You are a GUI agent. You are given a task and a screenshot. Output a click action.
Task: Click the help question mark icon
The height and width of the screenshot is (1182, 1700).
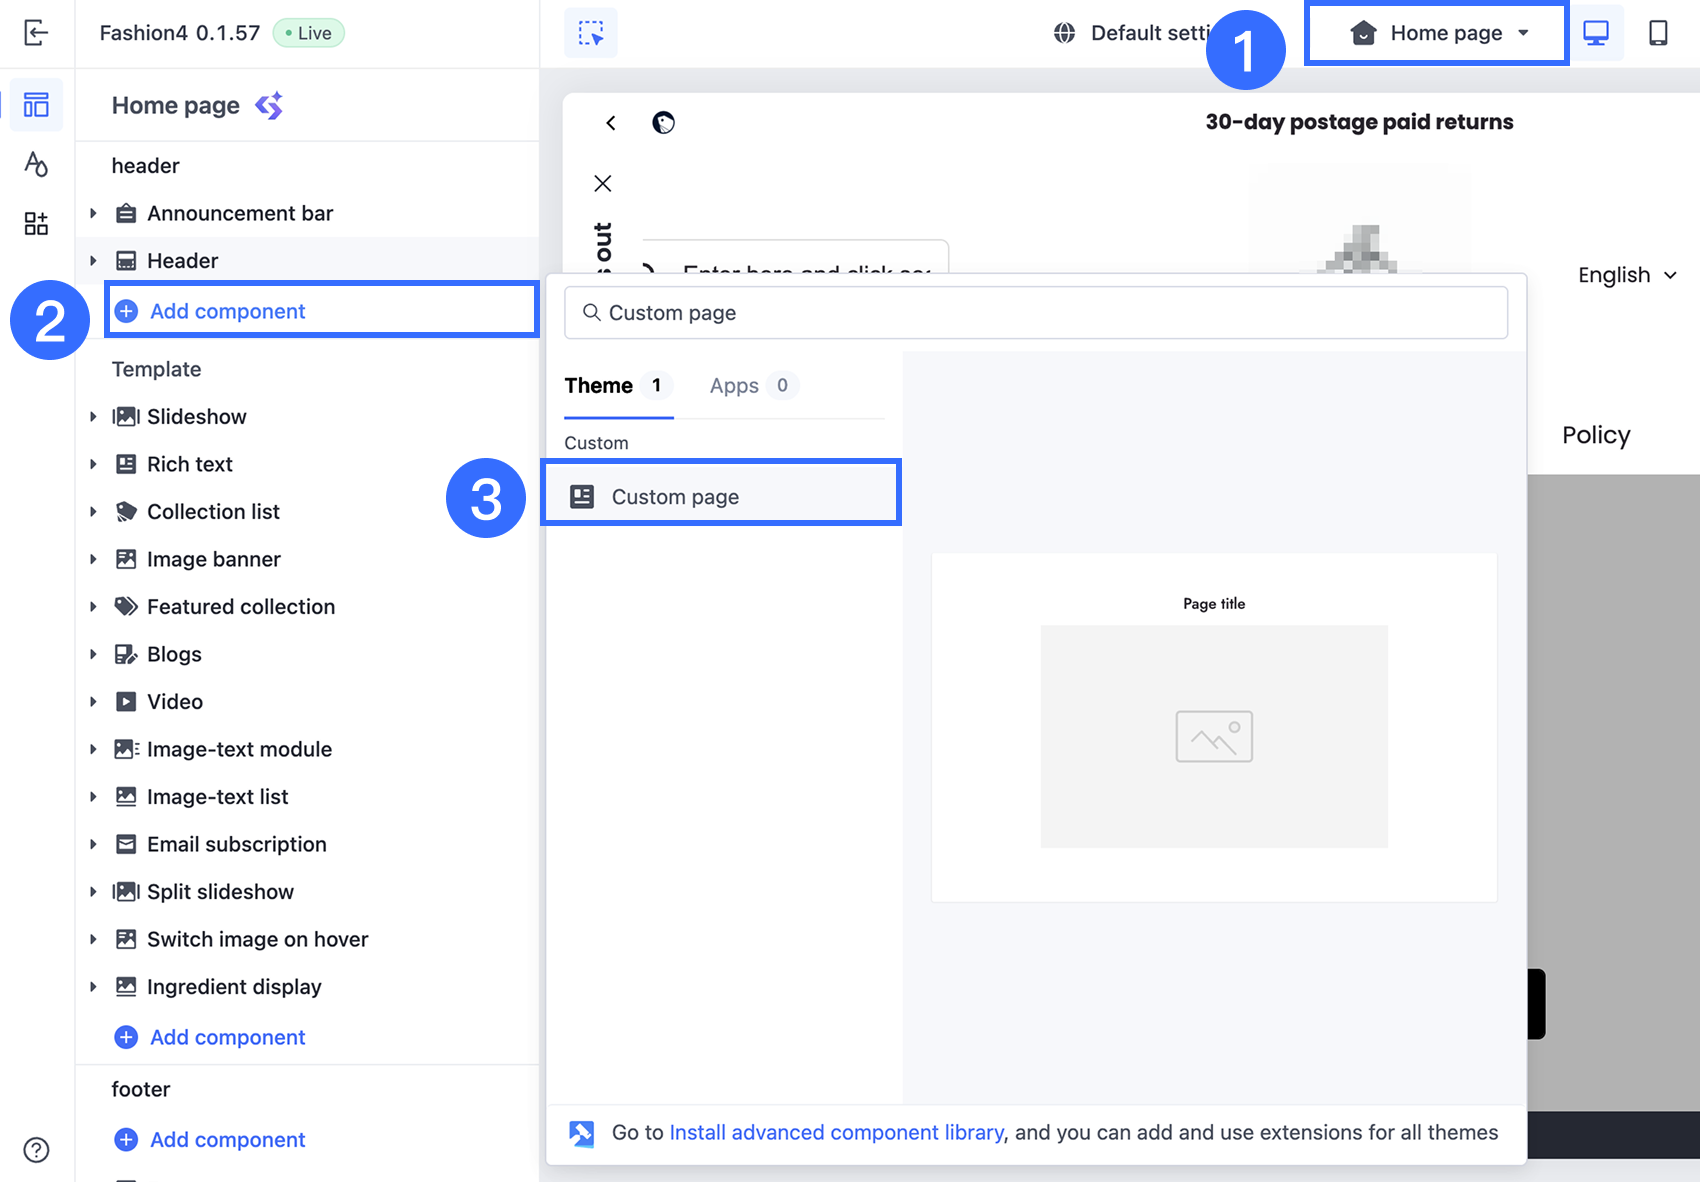(x=36, y=1150)
